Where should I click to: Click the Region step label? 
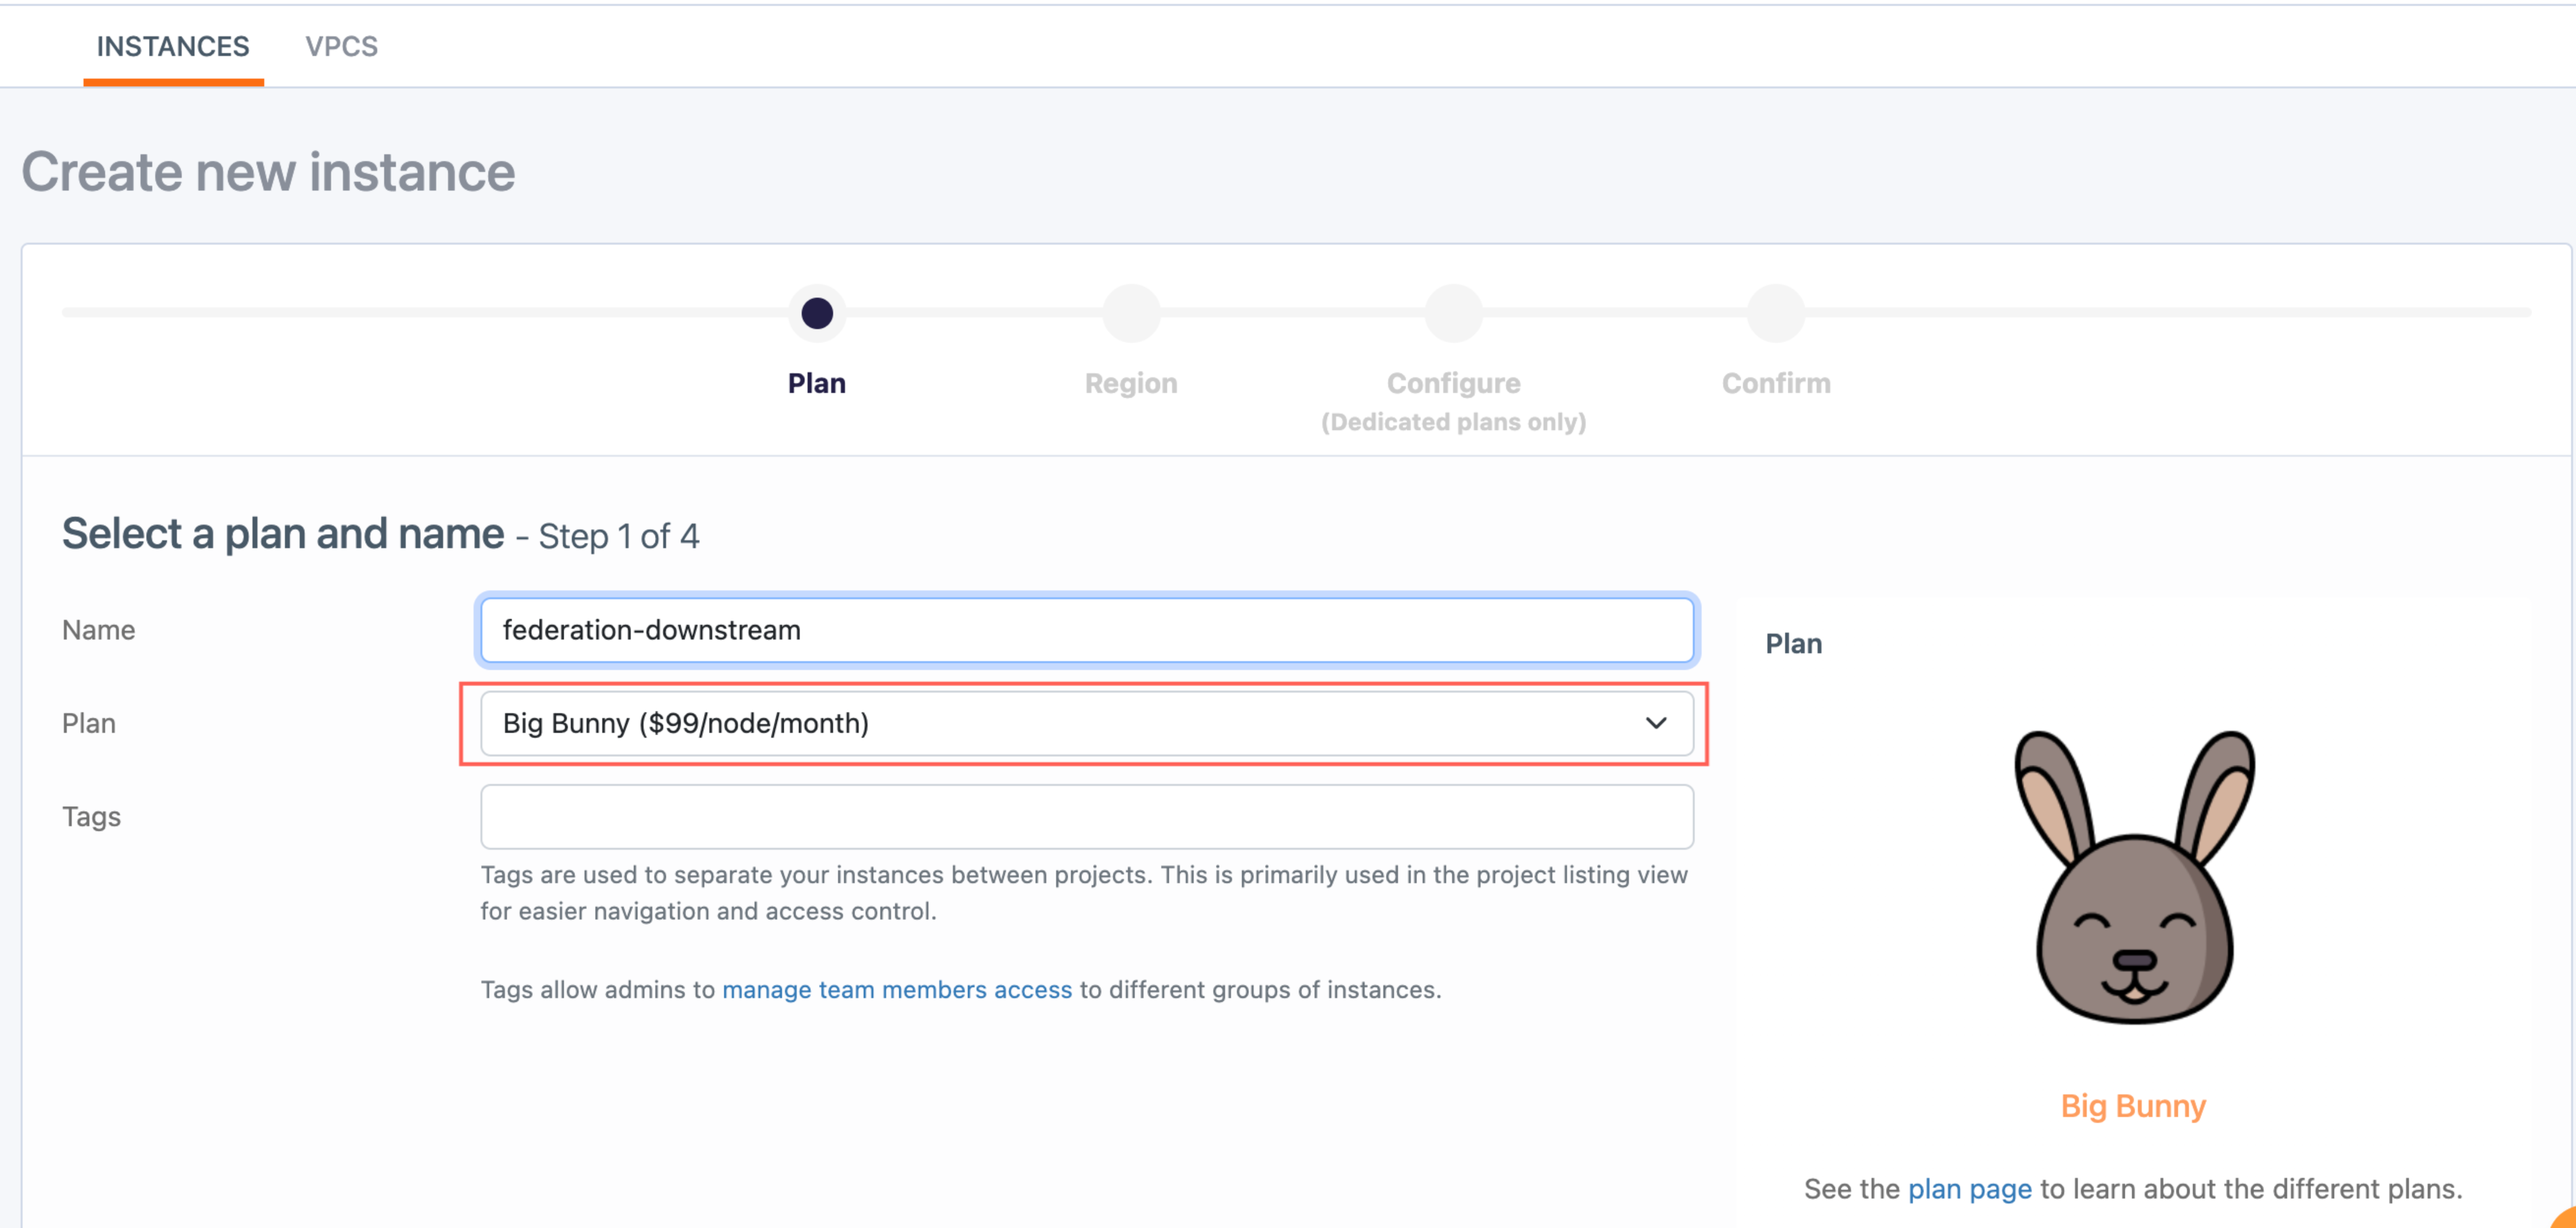1131,383
